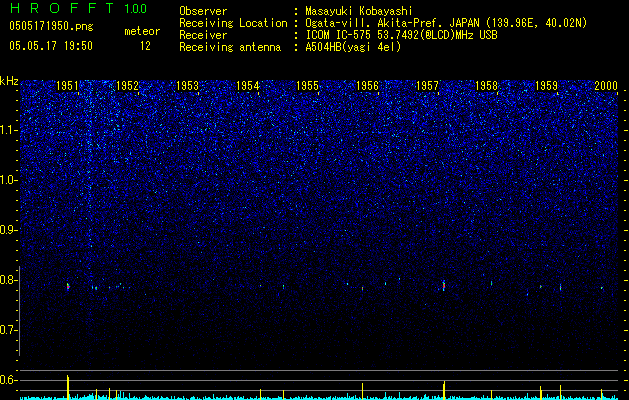
Task: Click the A504HB yagi antenna text
Action: [353, 47]
